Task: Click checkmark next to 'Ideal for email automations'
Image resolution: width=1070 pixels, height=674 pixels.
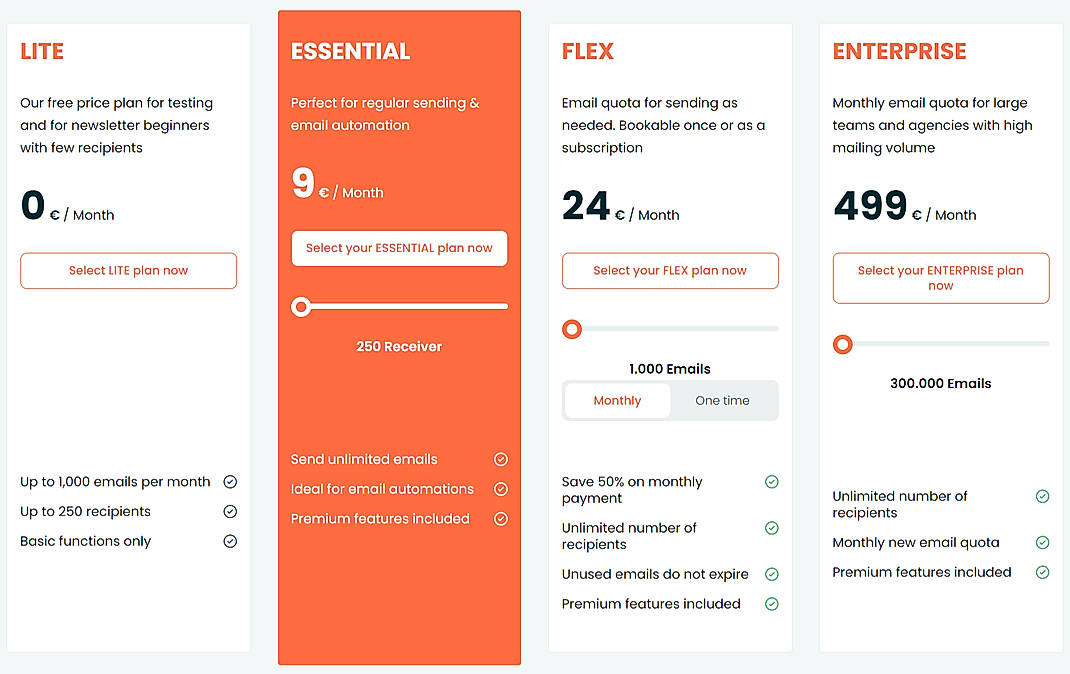Action: click(x=501, y=489)
